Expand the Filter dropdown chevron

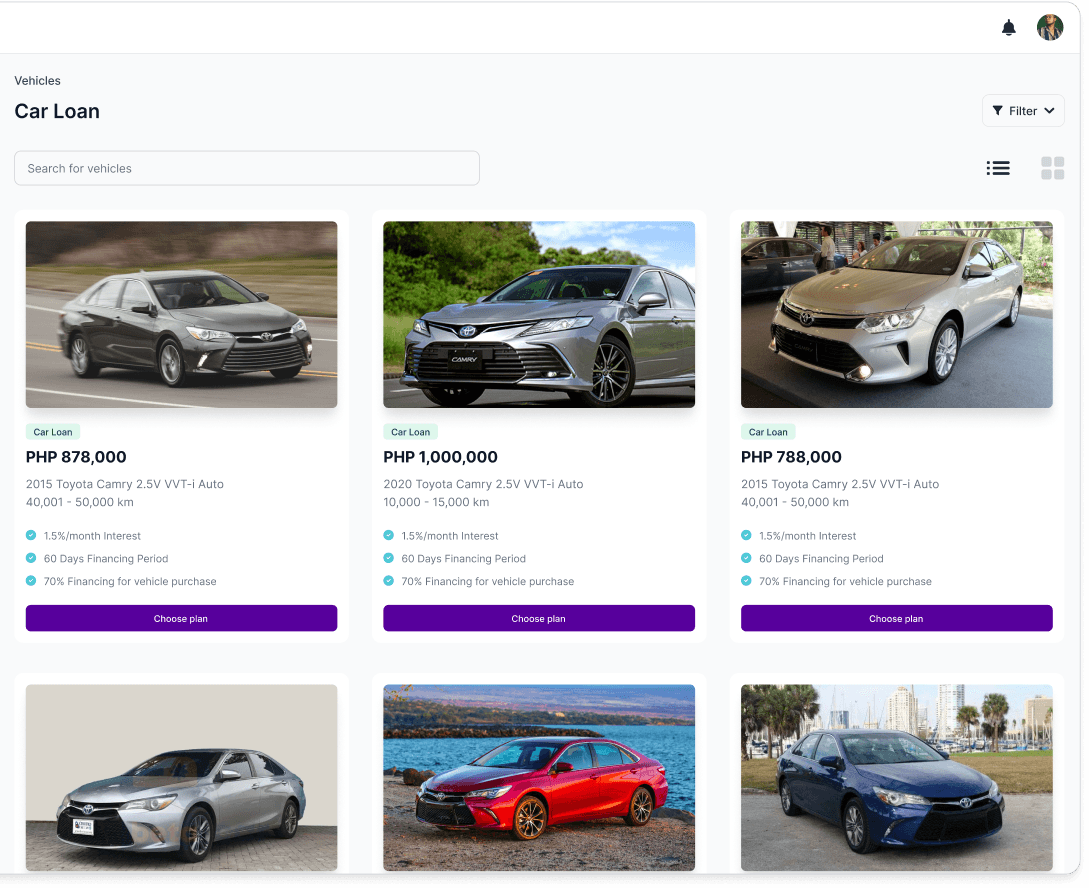(1049, 111)
